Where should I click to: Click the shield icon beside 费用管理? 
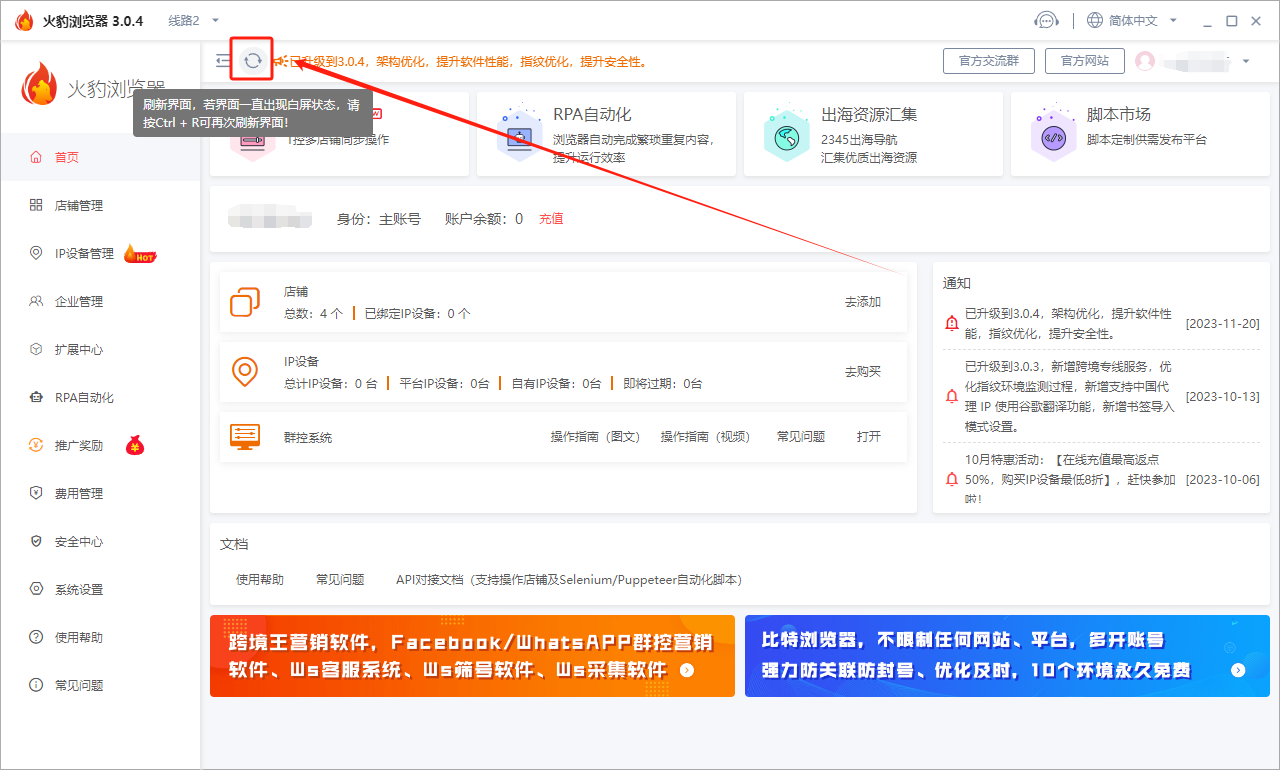(36, 493)
